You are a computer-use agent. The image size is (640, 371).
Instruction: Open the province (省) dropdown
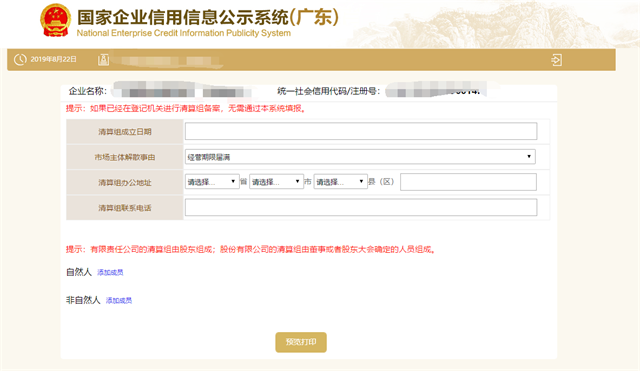[212, 182]
